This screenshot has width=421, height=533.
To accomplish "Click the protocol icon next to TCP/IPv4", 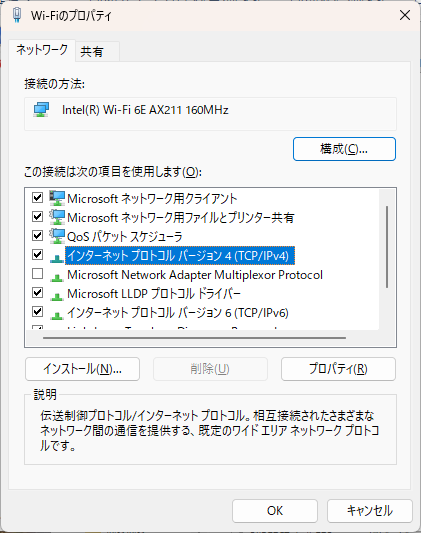I will (57, 258).
